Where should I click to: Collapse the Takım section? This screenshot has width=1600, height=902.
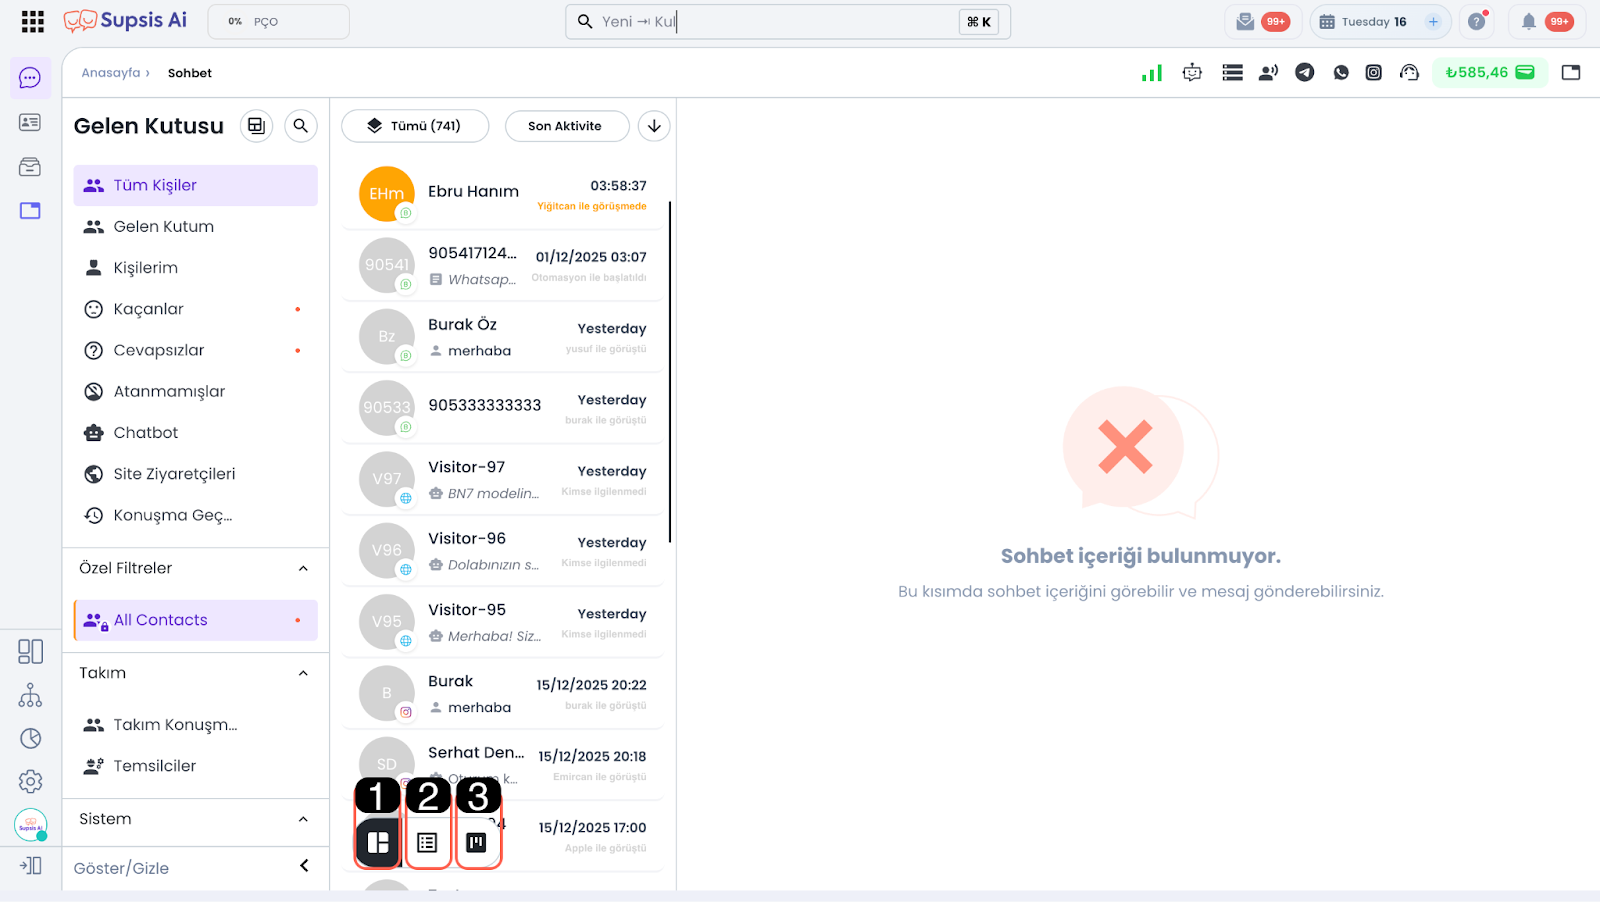(x=303, y=673)
